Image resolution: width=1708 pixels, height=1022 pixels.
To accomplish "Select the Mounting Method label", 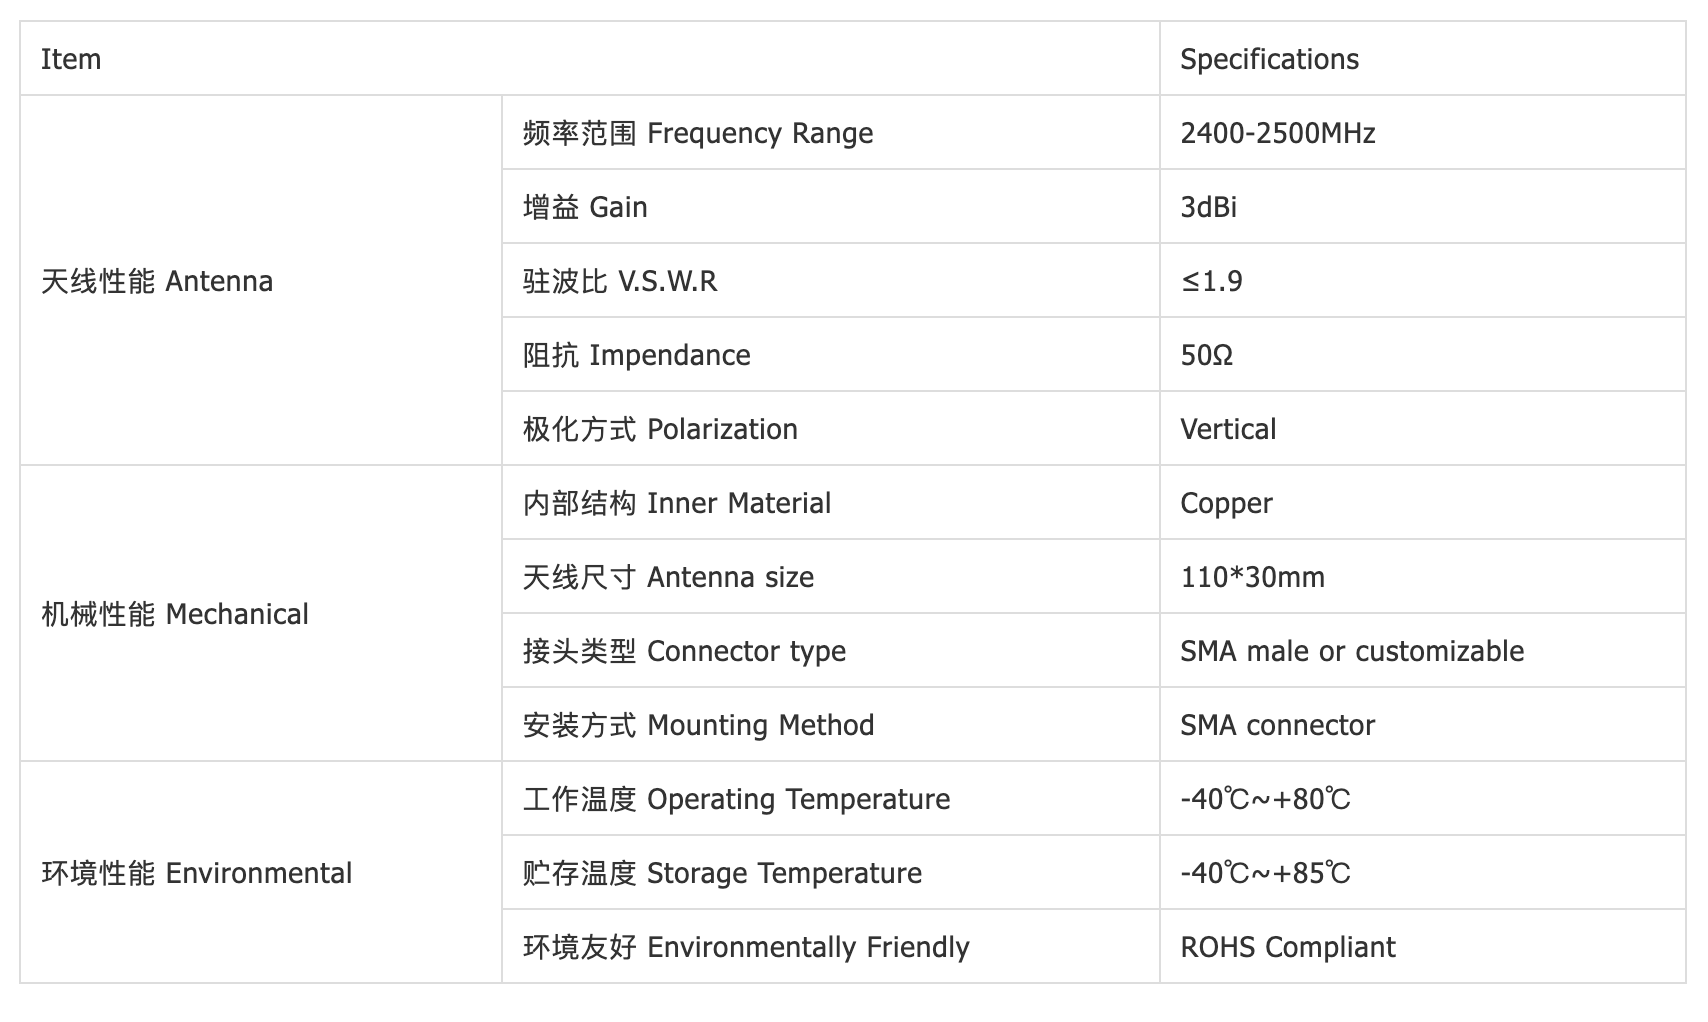I will 698,725.
